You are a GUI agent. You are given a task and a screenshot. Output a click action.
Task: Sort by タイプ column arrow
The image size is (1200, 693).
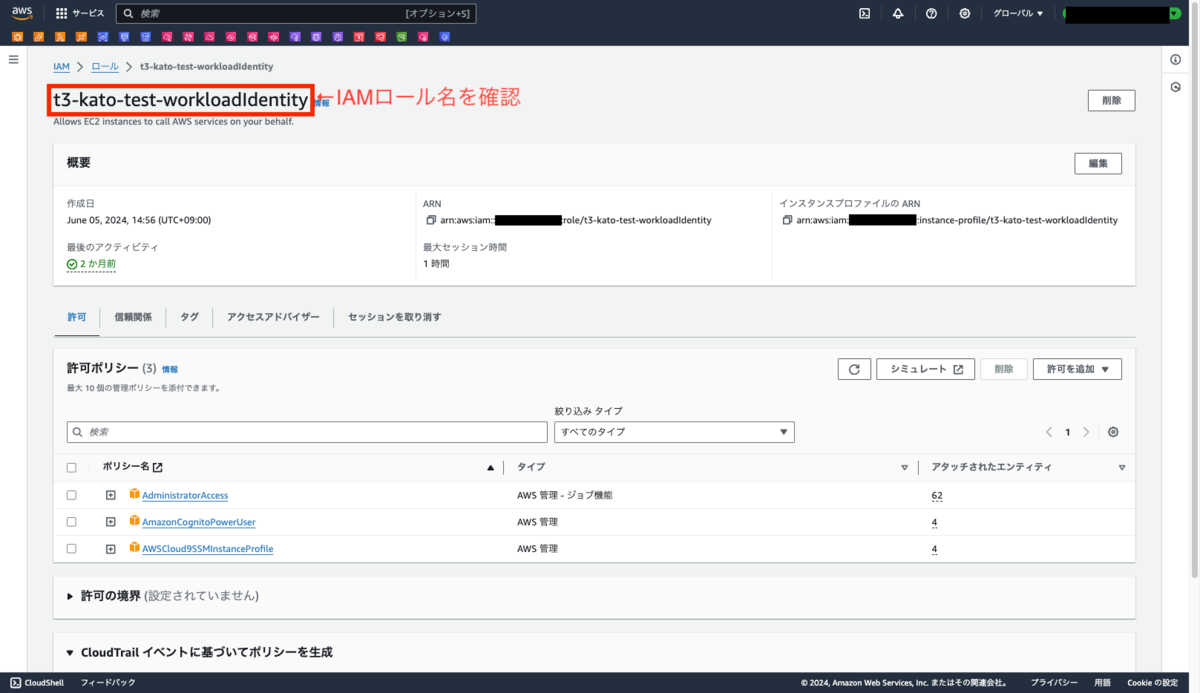tap(904, 467)
